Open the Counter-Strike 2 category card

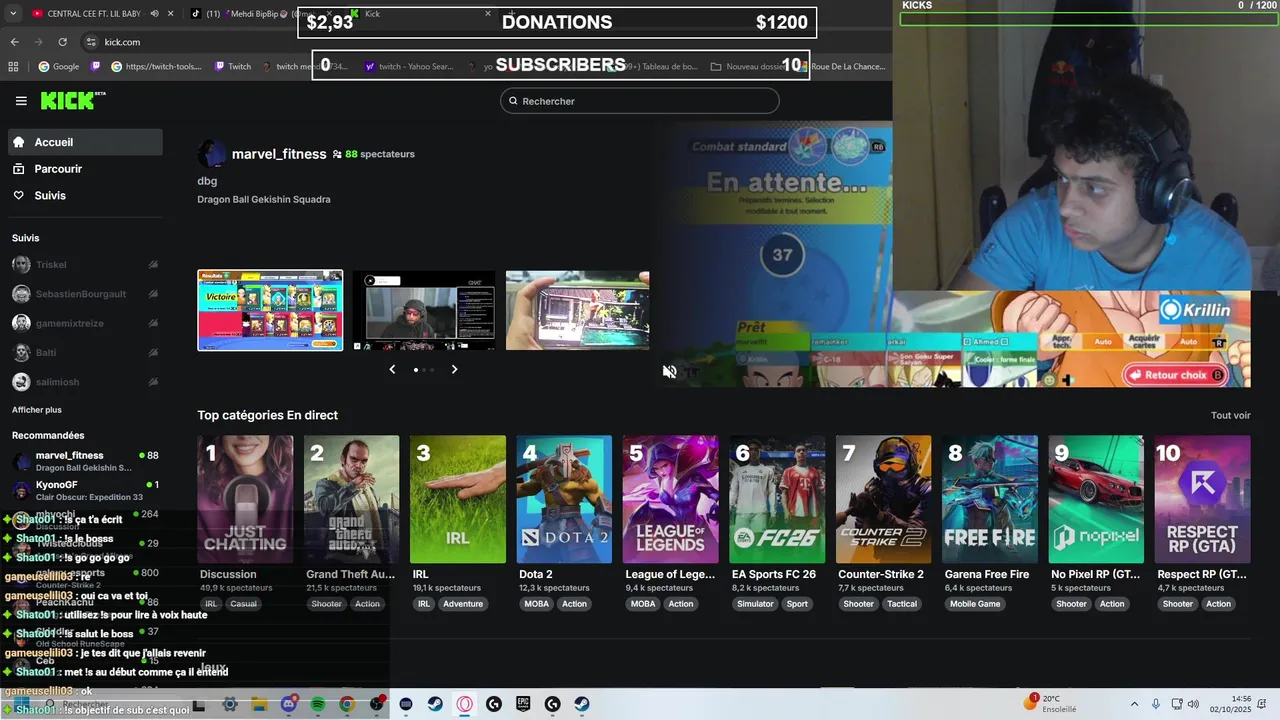coord(883,499)
